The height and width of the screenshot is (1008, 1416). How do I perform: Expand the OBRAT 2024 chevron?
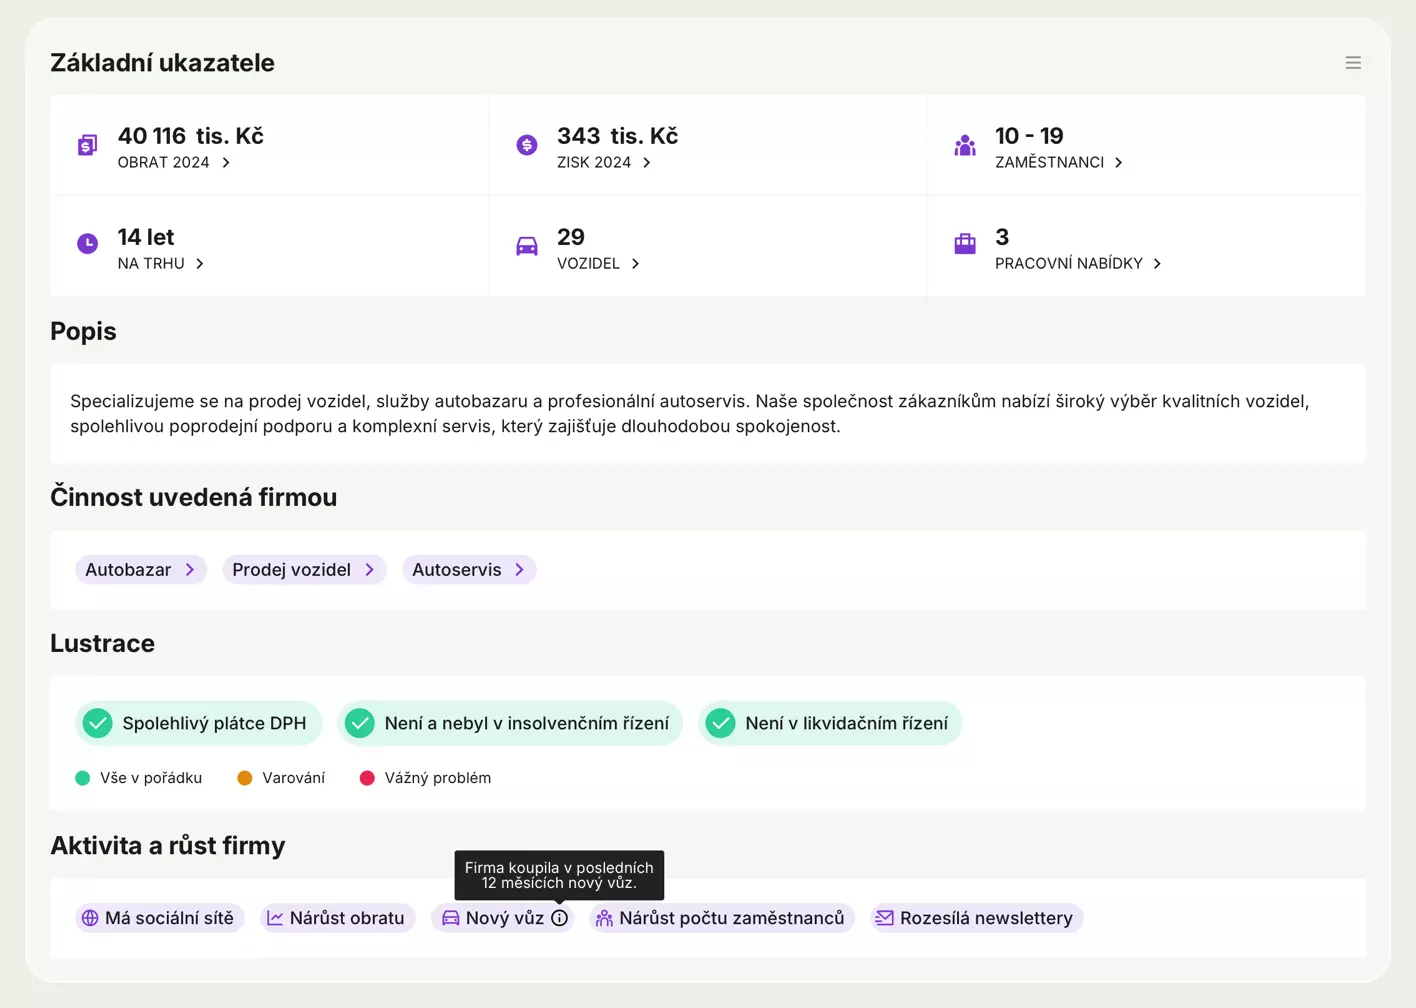coord(226,162)
